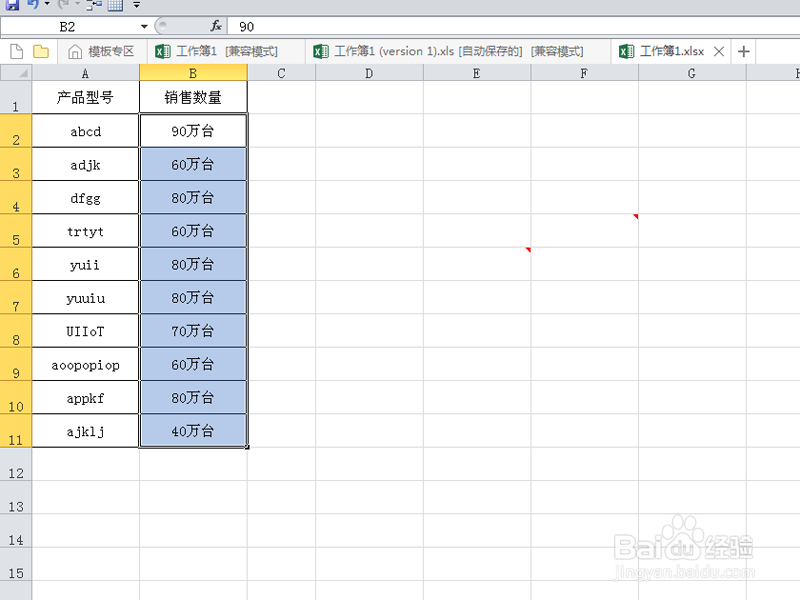The width and height of the screenshot is (800, 600).
Task: Select cell containing ajklj
Action: click(x=85, y=431)
